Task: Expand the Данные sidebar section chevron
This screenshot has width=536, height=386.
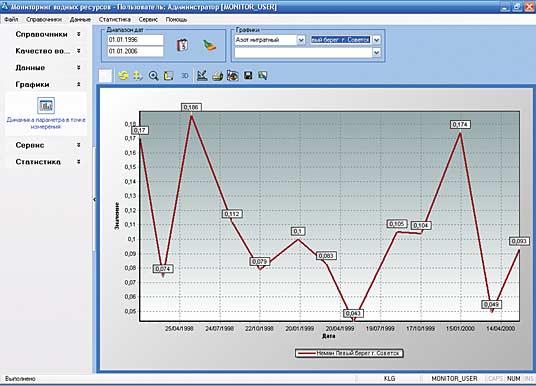Action: coord(79,68)
